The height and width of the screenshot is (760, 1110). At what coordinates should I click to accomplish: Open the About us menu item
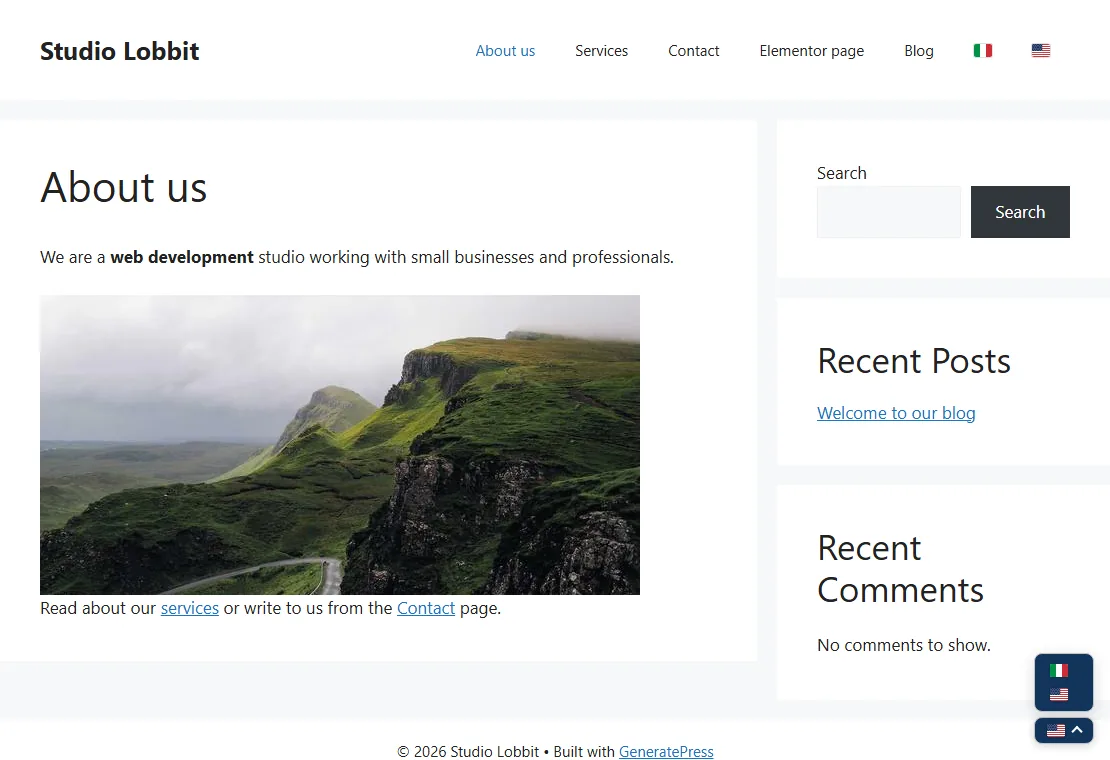click(x=505, y=51)
